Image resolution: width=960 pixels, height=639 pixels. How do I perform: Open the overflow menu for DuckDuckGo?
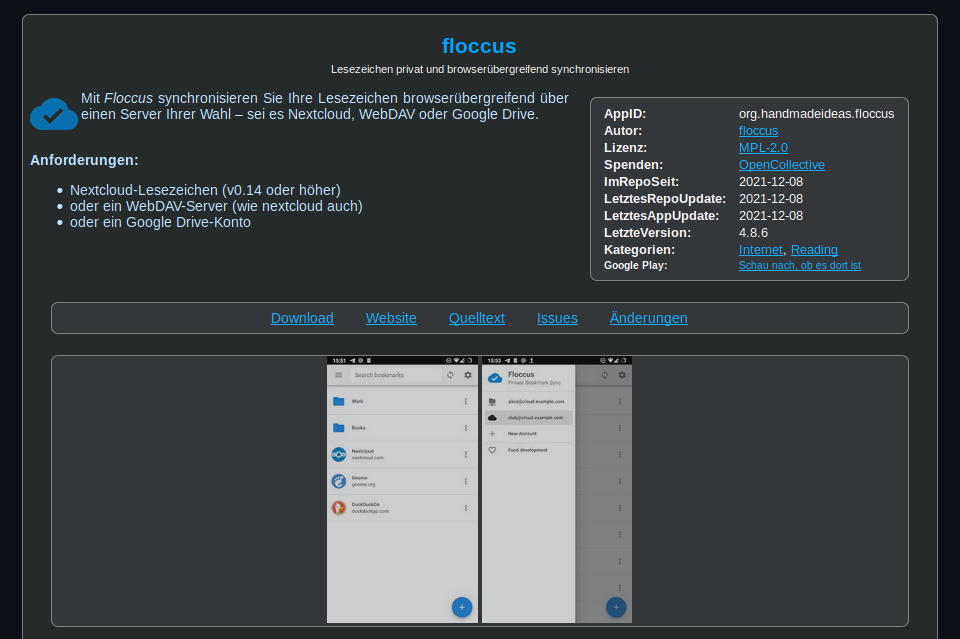[466, 506]
